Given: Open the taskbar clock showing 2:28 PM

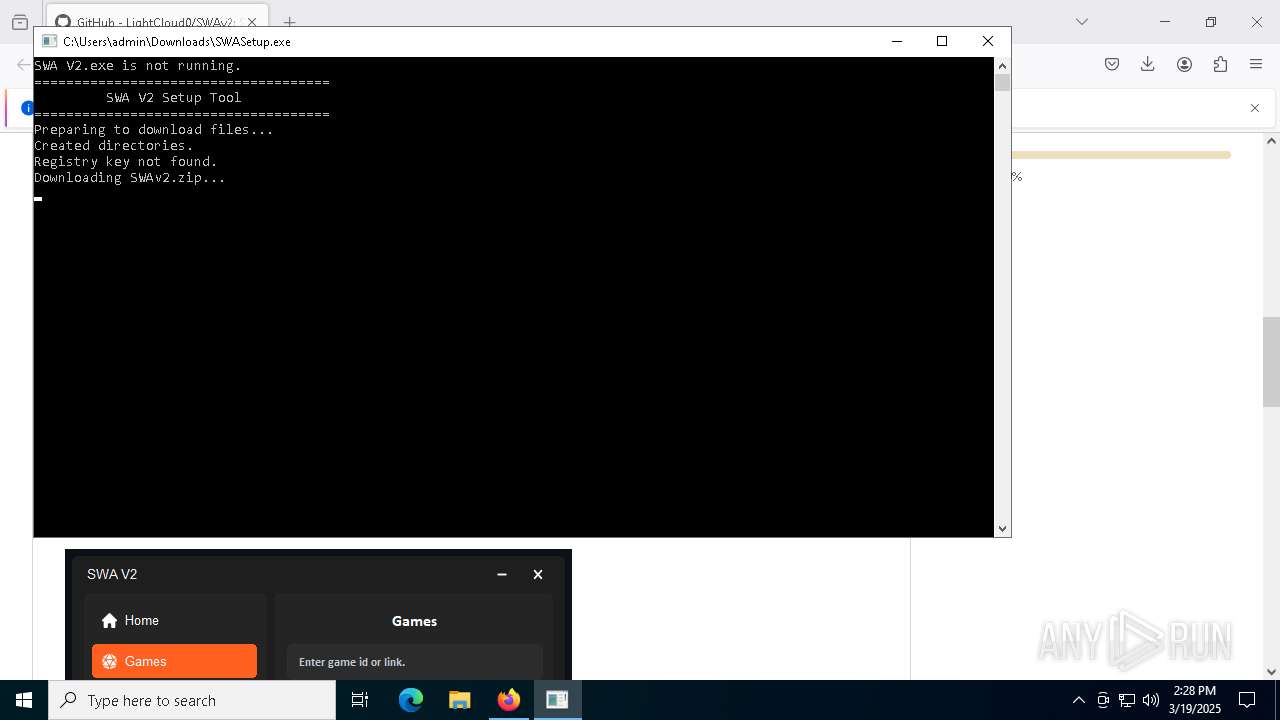Looking at the screenshot, I should coord(1195,700).
